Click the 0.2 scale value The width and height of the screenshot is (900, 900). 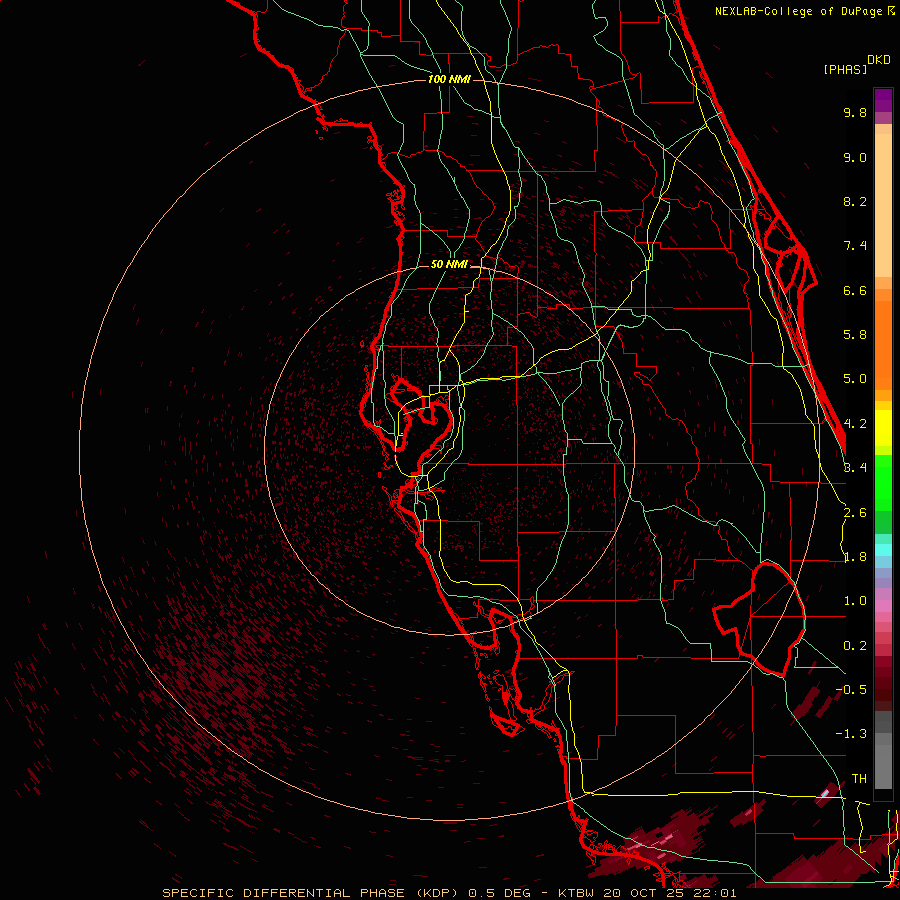click(x=855, y=646)
